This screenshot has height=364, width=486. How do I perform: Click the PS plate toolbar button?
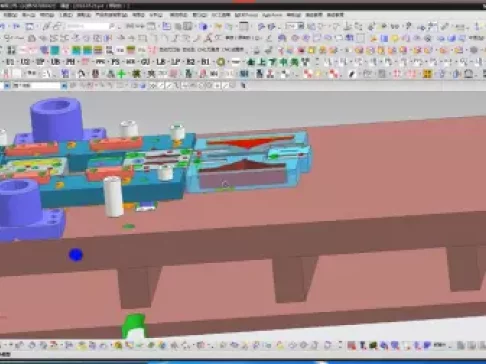[115, 62]
